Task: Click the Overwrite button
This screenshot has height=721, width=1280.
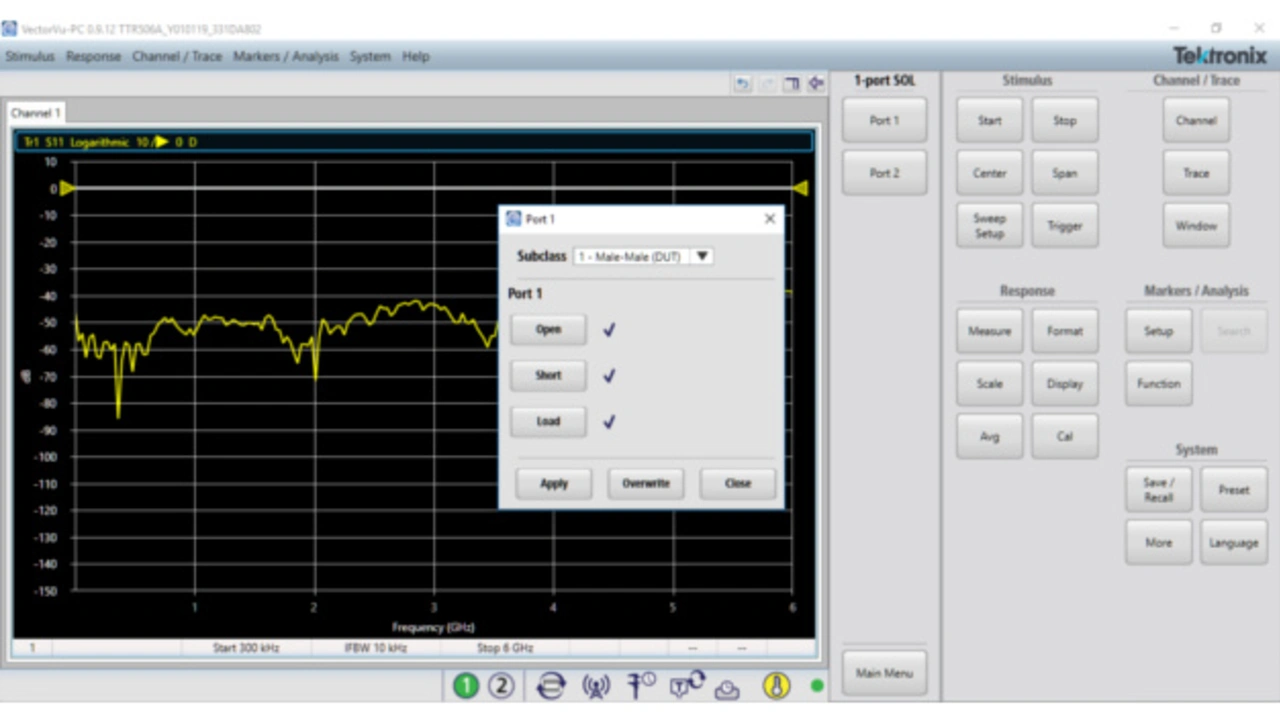Action: [x=645, y=483]
